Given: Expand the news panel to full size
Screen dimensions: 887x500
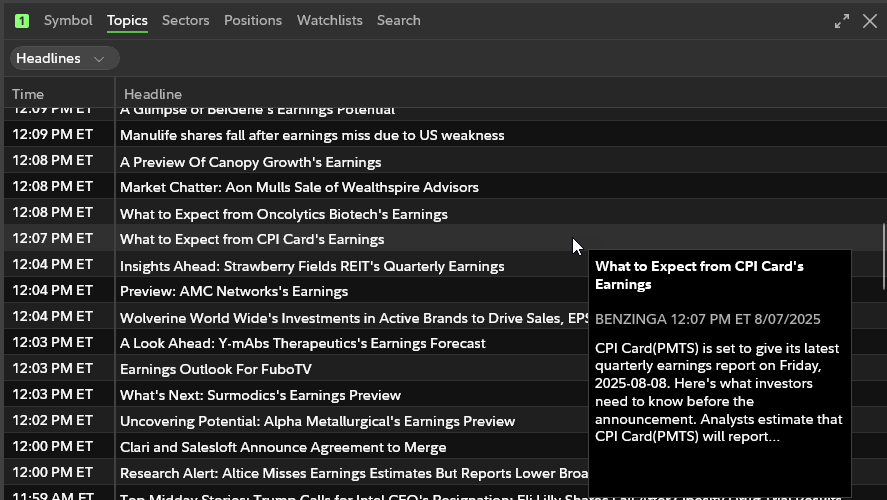Looking at the screenshot, I should (x=842, y=21).
